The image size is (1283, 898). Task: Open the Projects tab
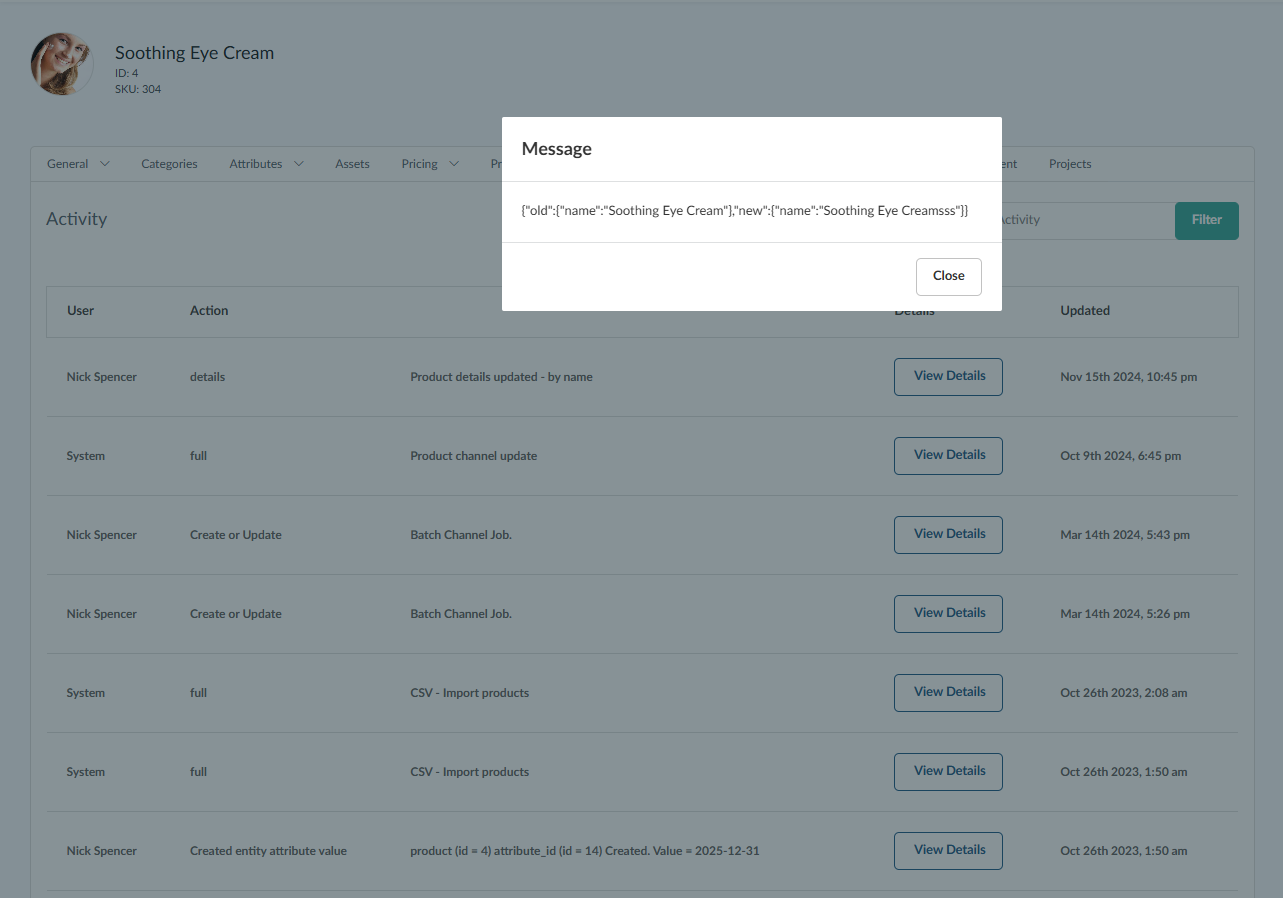(x=1069, y=164)
